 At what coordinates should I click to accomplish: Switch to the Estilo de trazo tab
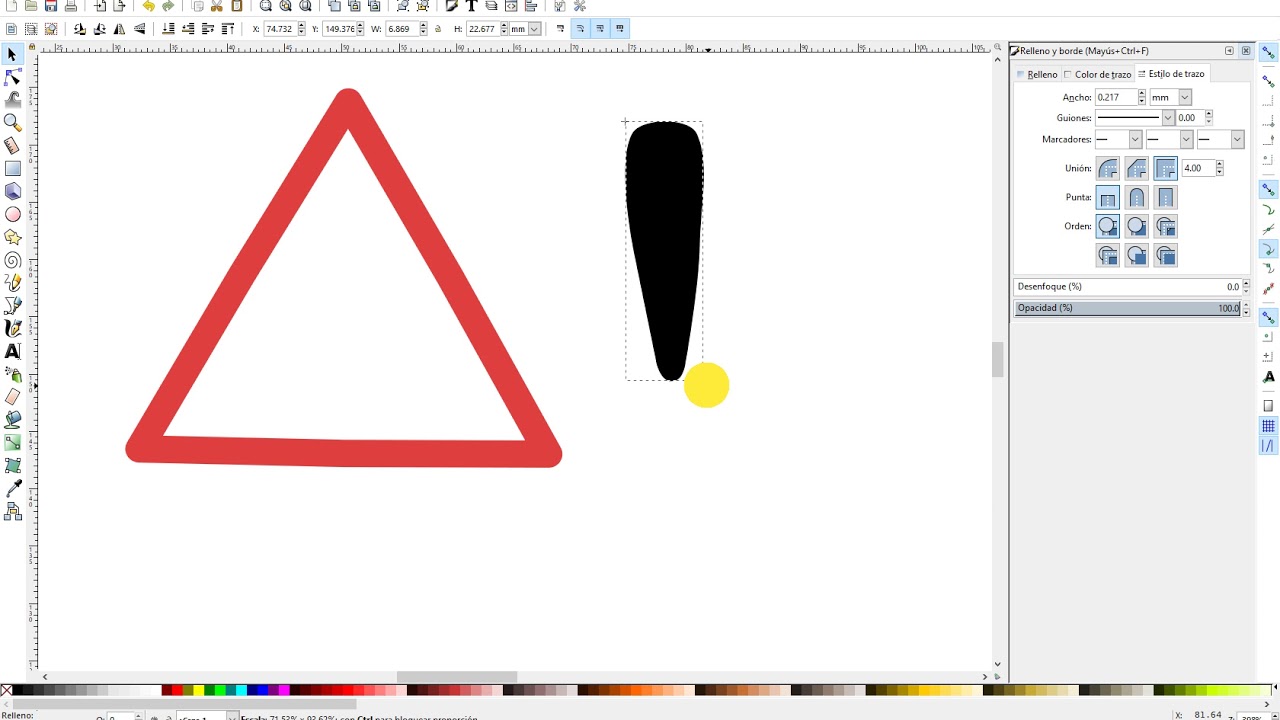[1171, 74]
